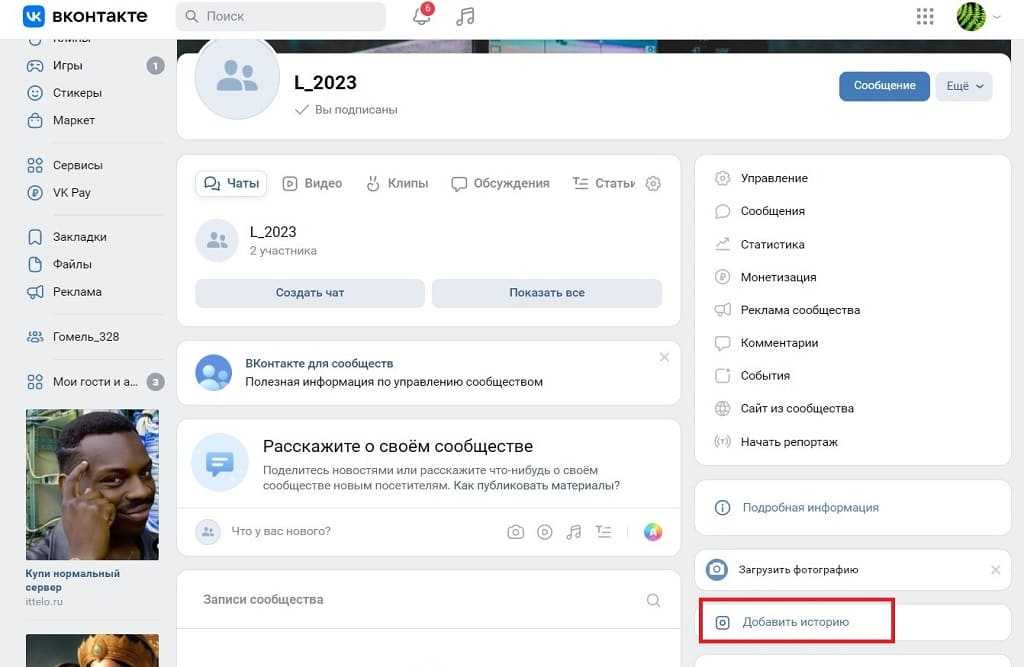The width and height of the screenshot is (1024, 667).
Task: Attach audio with the music note post icon
Action: point(574,532)
